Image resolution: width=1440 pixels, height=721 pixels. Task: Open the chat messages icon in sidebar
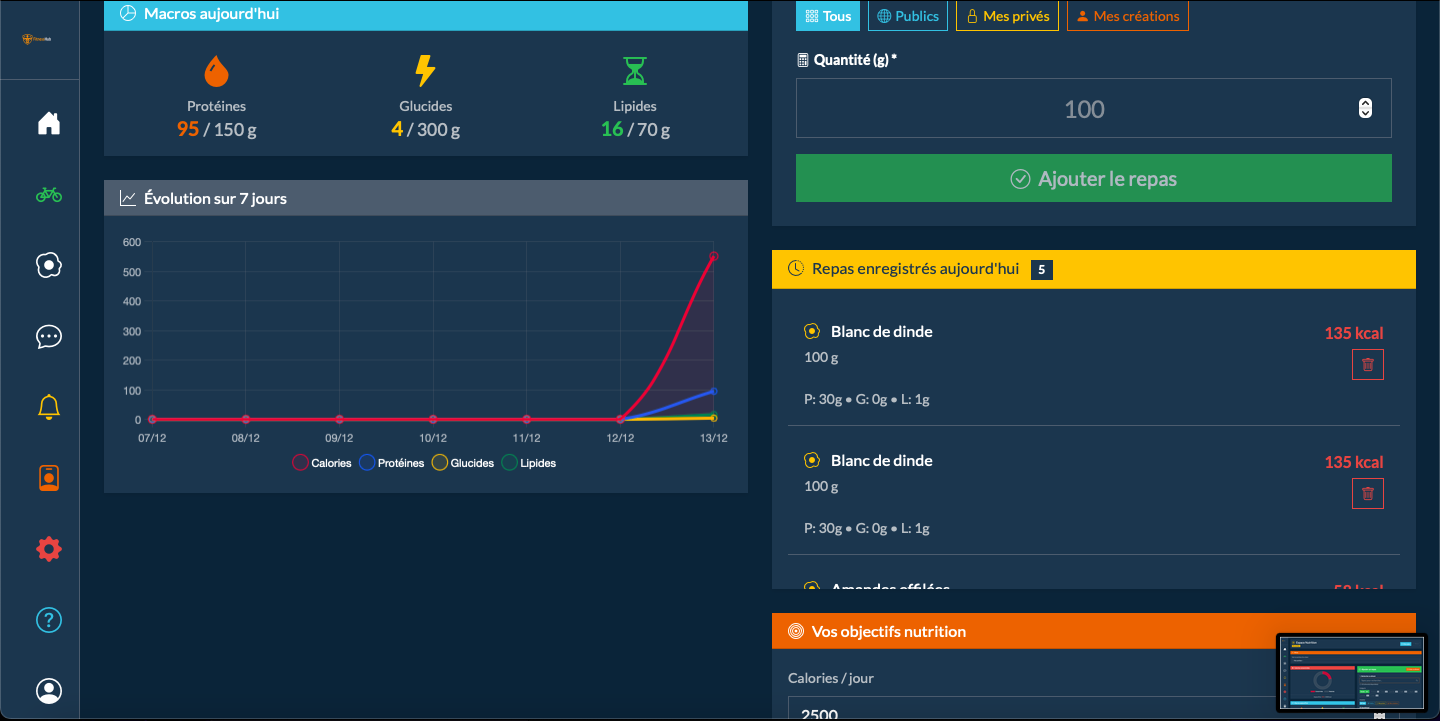[x=49, y=336]
